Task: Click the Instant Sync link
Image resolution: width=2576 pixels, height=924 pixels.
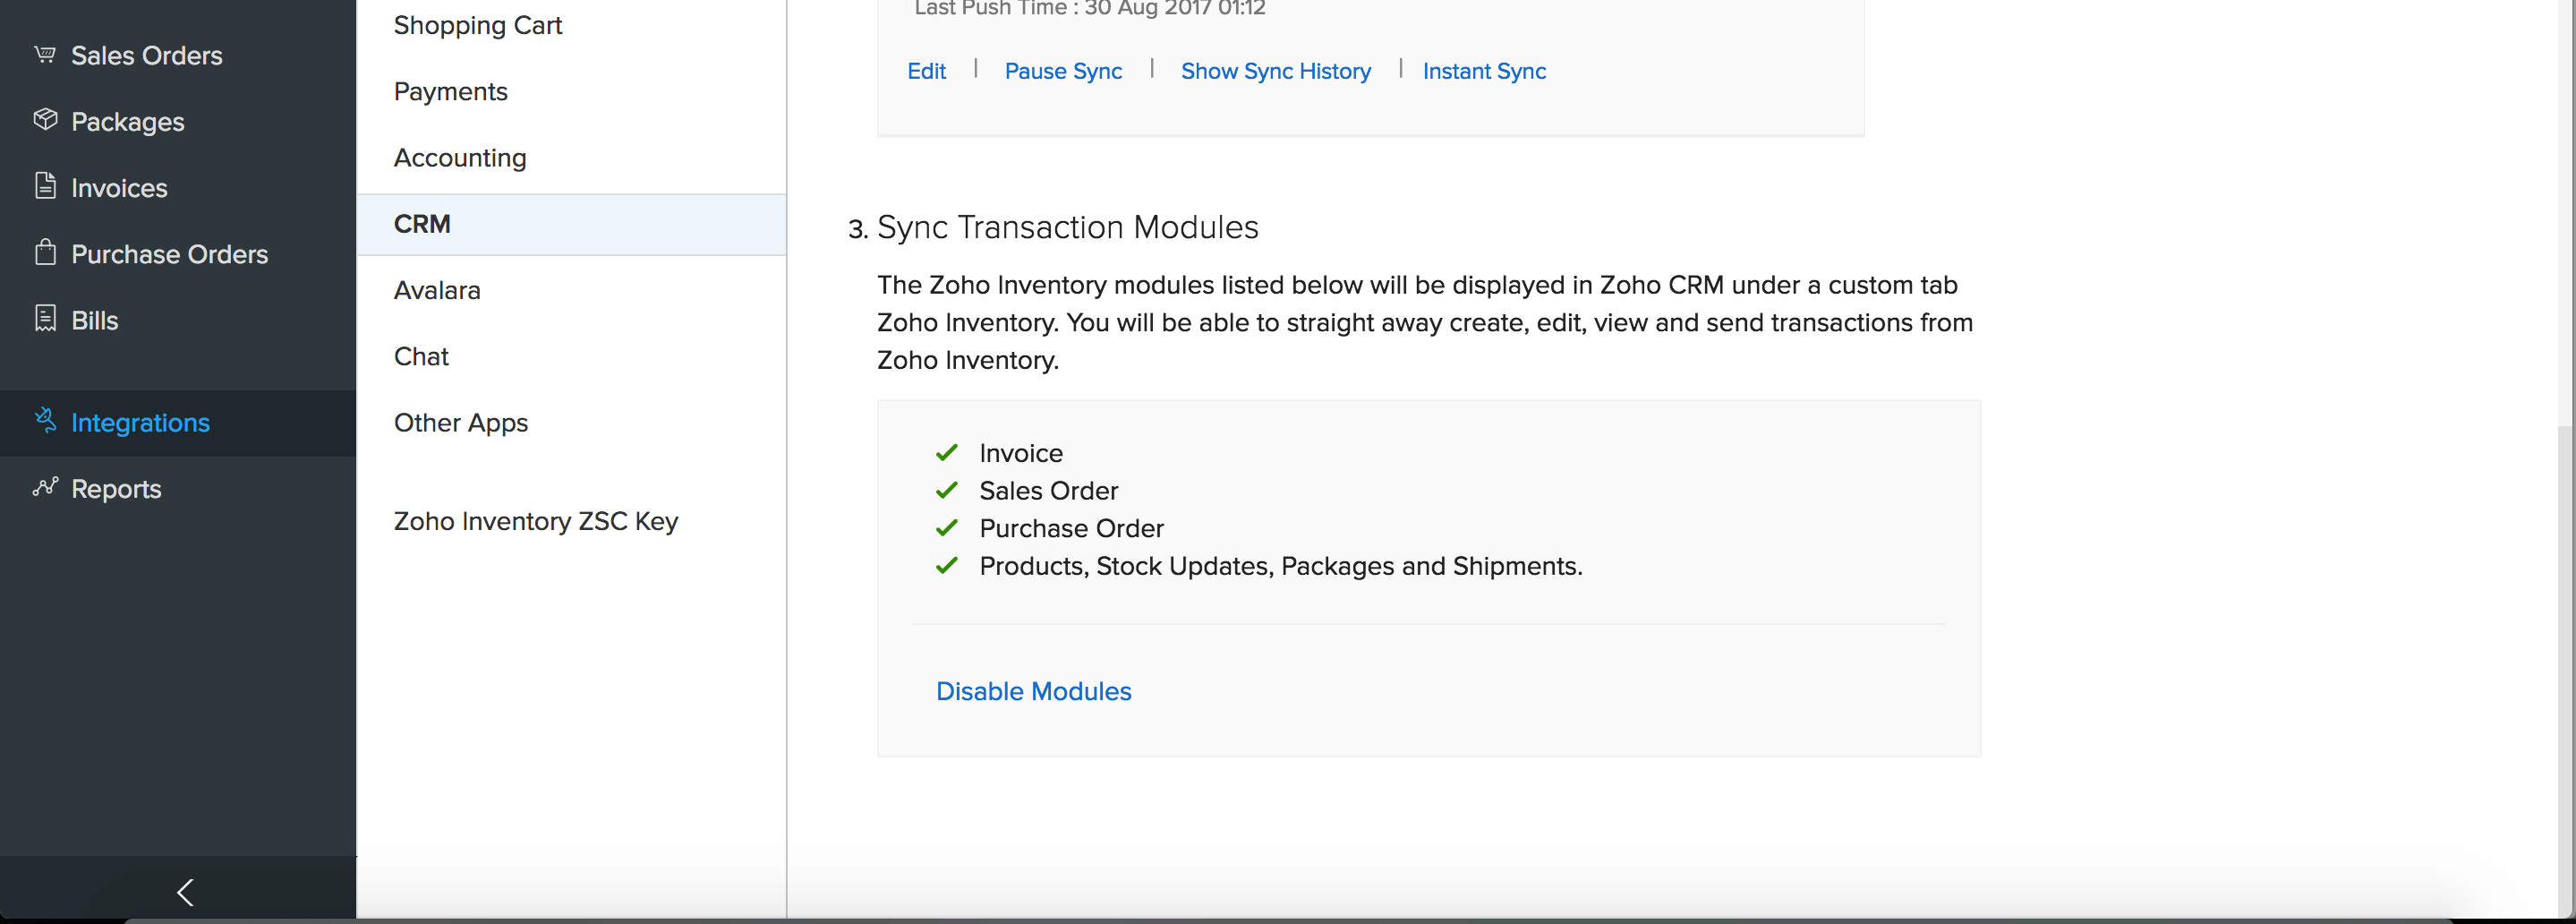Action: [1483, 71]
